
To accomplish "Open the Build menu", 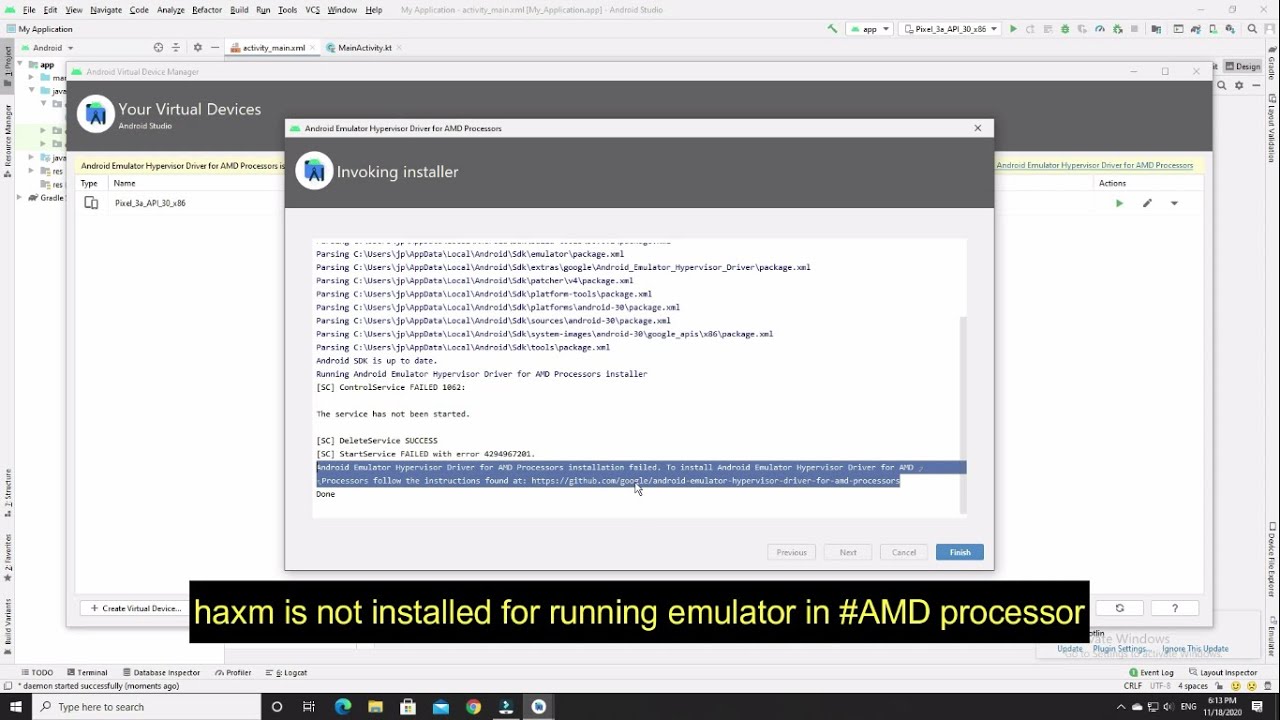I will click(239, 10).
